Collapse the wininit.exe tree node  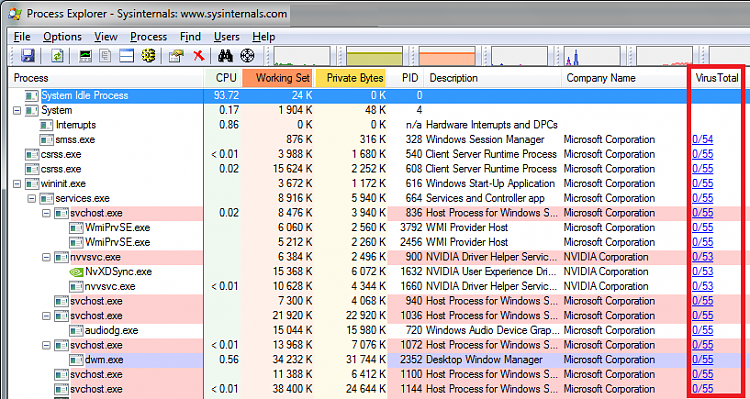(17, 184)
